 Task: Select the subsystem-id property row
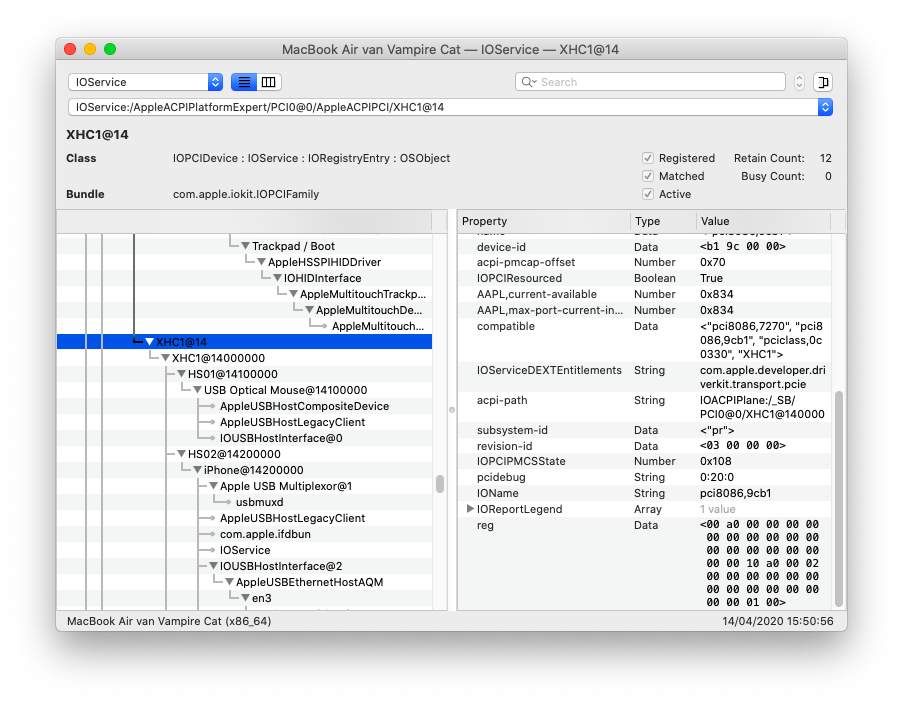pyautogui.click(x=645, y=430)
